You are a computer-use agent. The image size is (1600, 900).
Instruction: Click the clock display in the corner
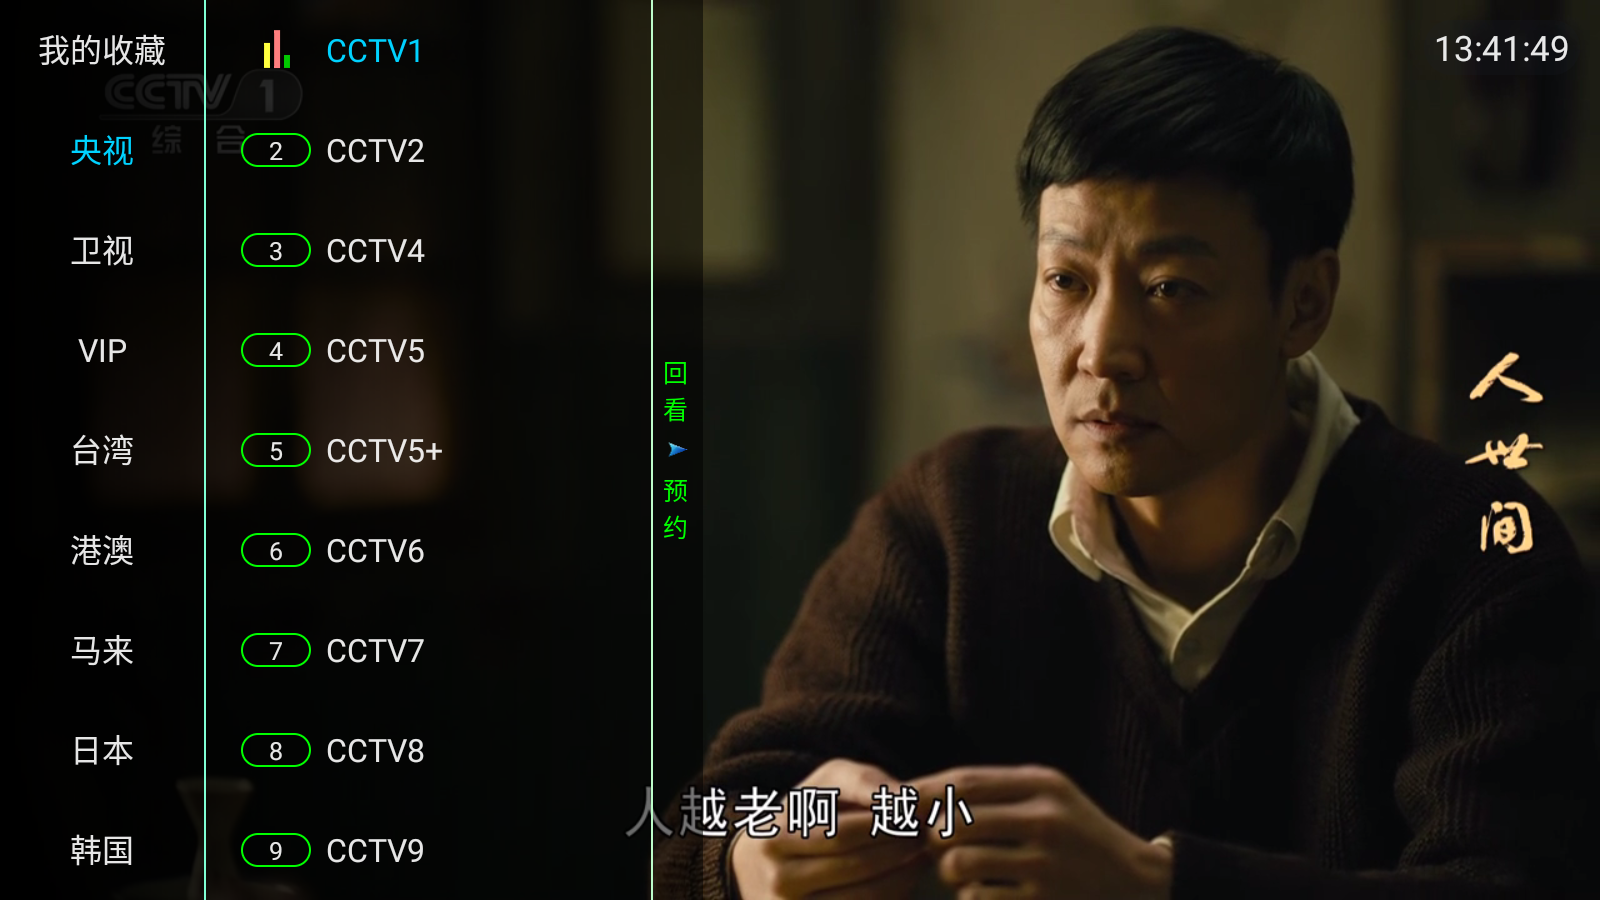tap(1501, 49)
